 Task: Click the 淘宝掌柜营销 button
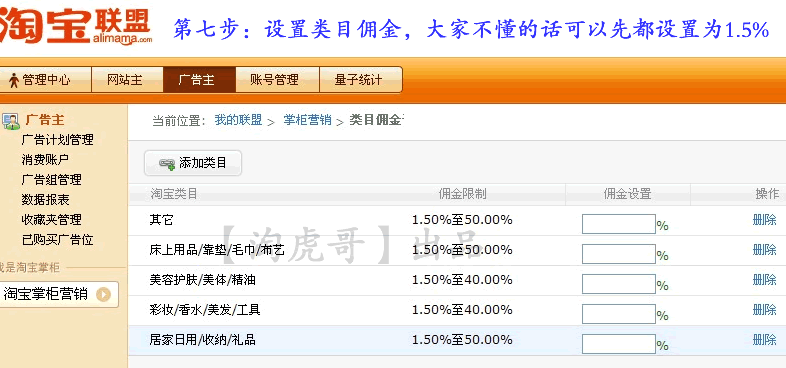[59, 294]
